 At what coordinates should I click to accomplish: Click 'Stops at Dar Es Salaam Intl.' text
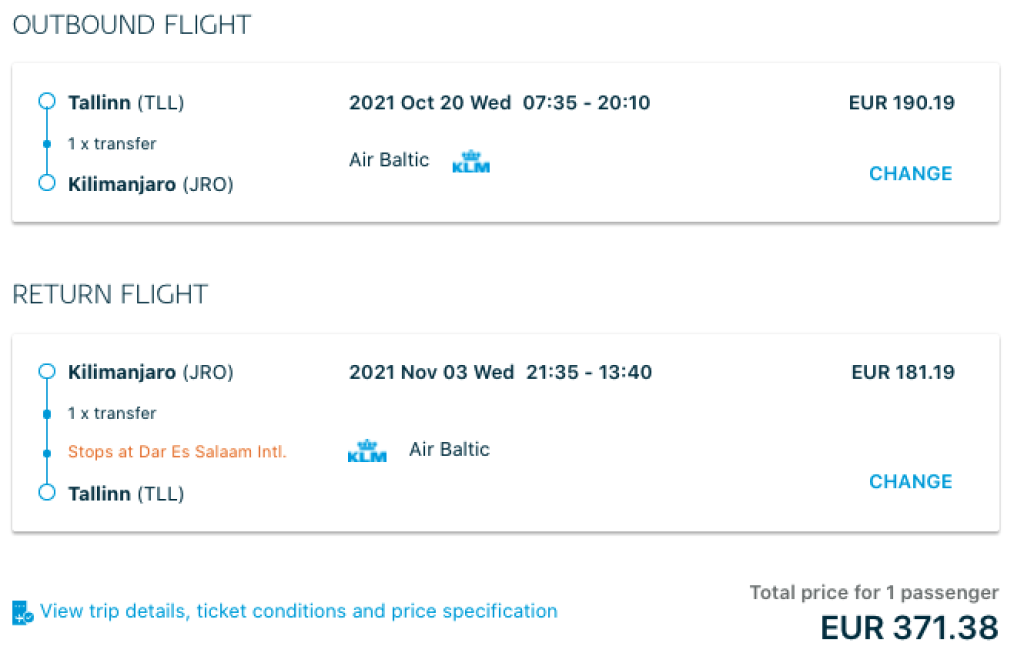[177, 452]
